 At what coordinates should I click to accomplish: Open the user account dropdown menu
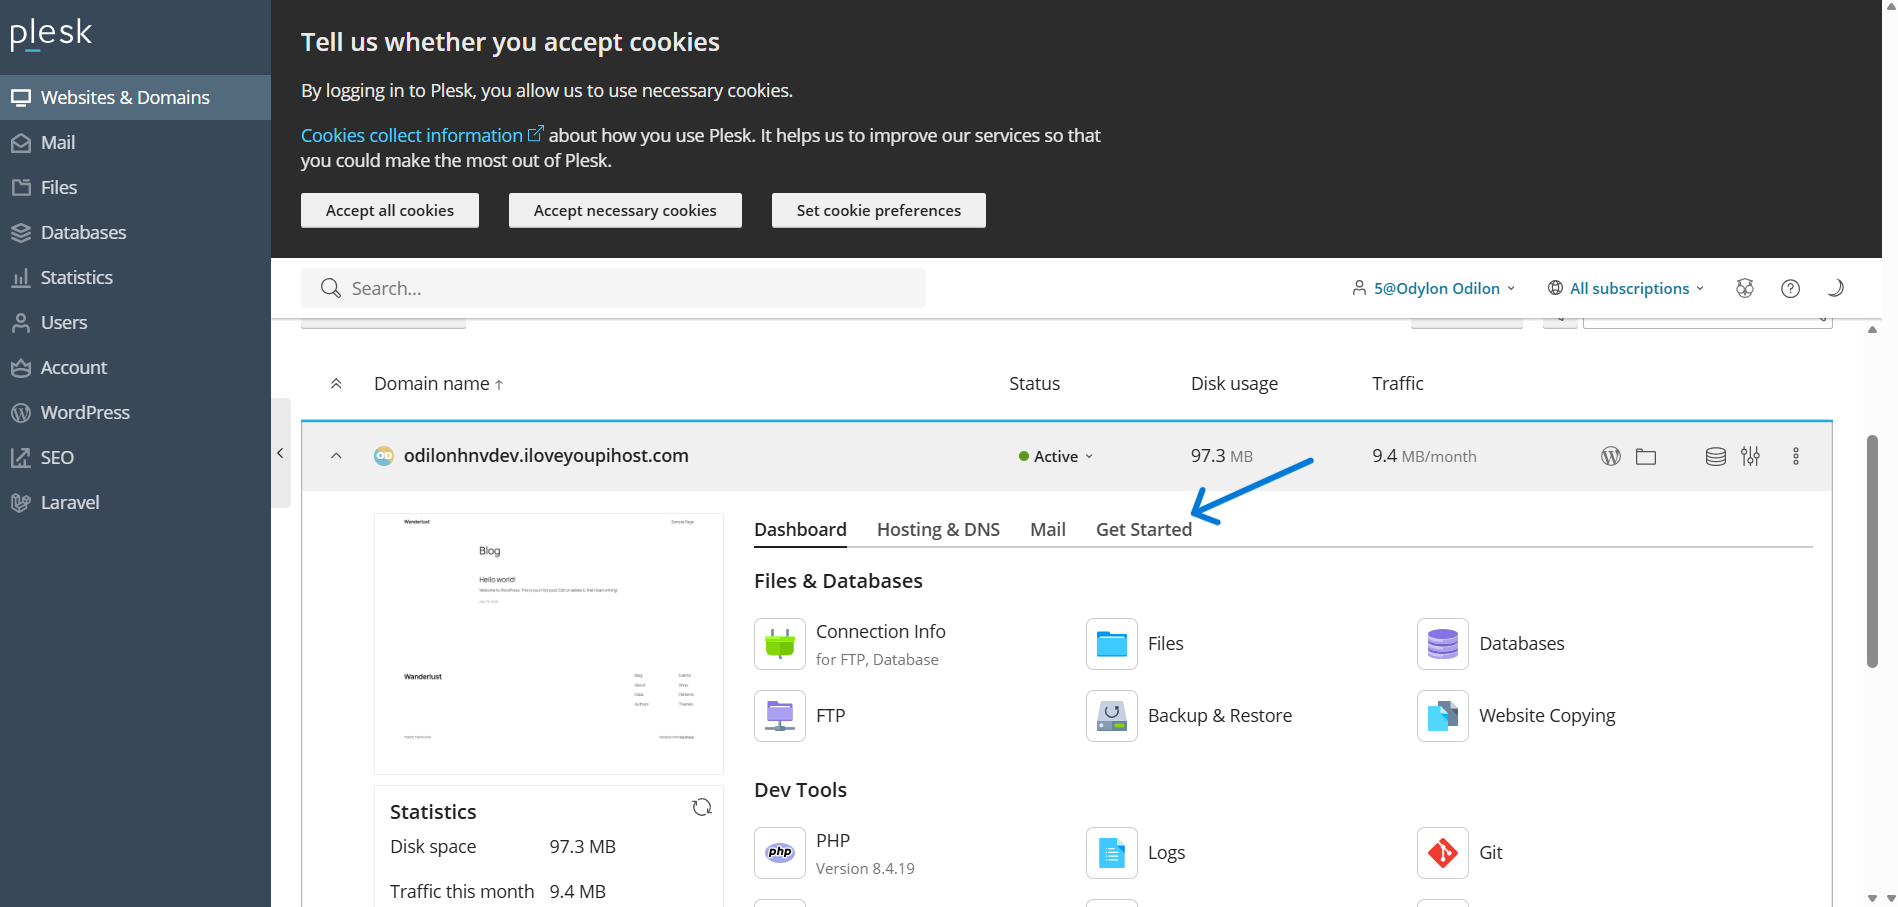(1435, 288)
